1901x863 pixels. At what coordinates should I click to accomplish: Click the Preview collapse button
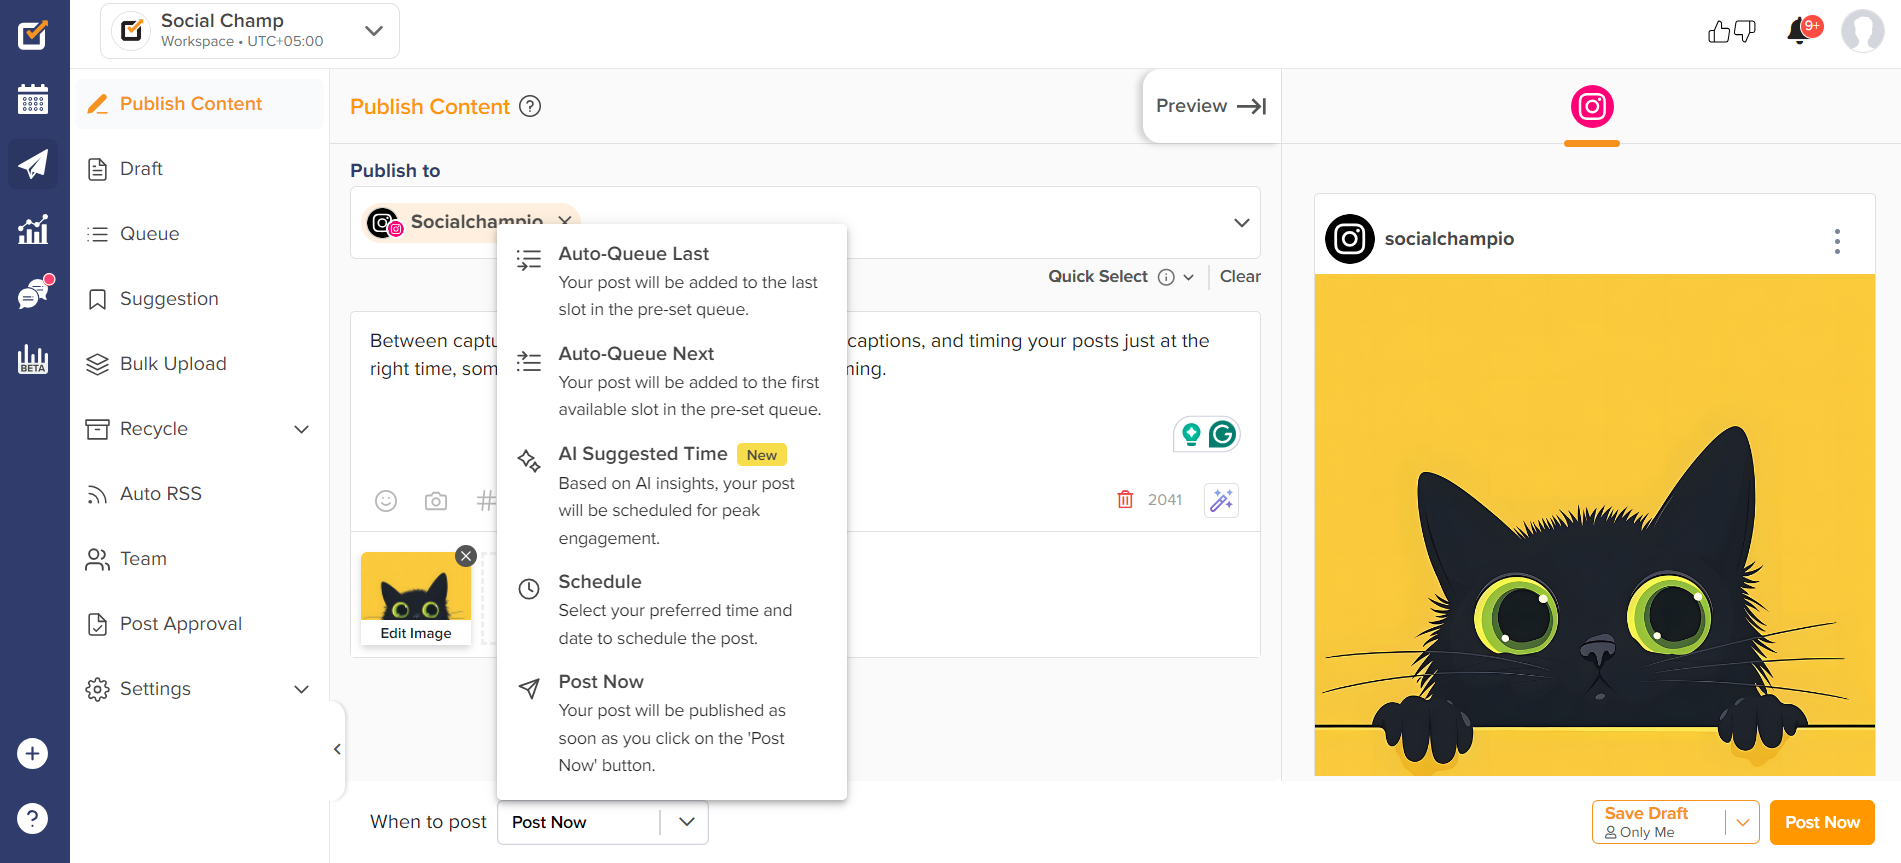tap(1211, 106)
